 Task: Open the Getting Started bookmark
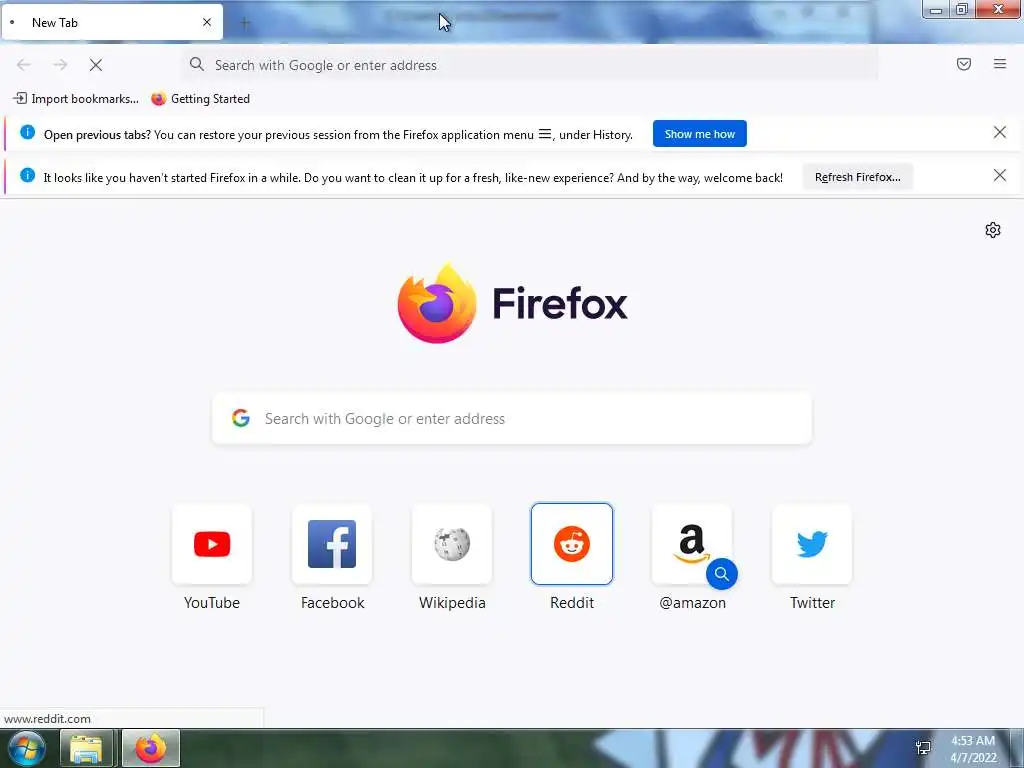tap(200, 99)
